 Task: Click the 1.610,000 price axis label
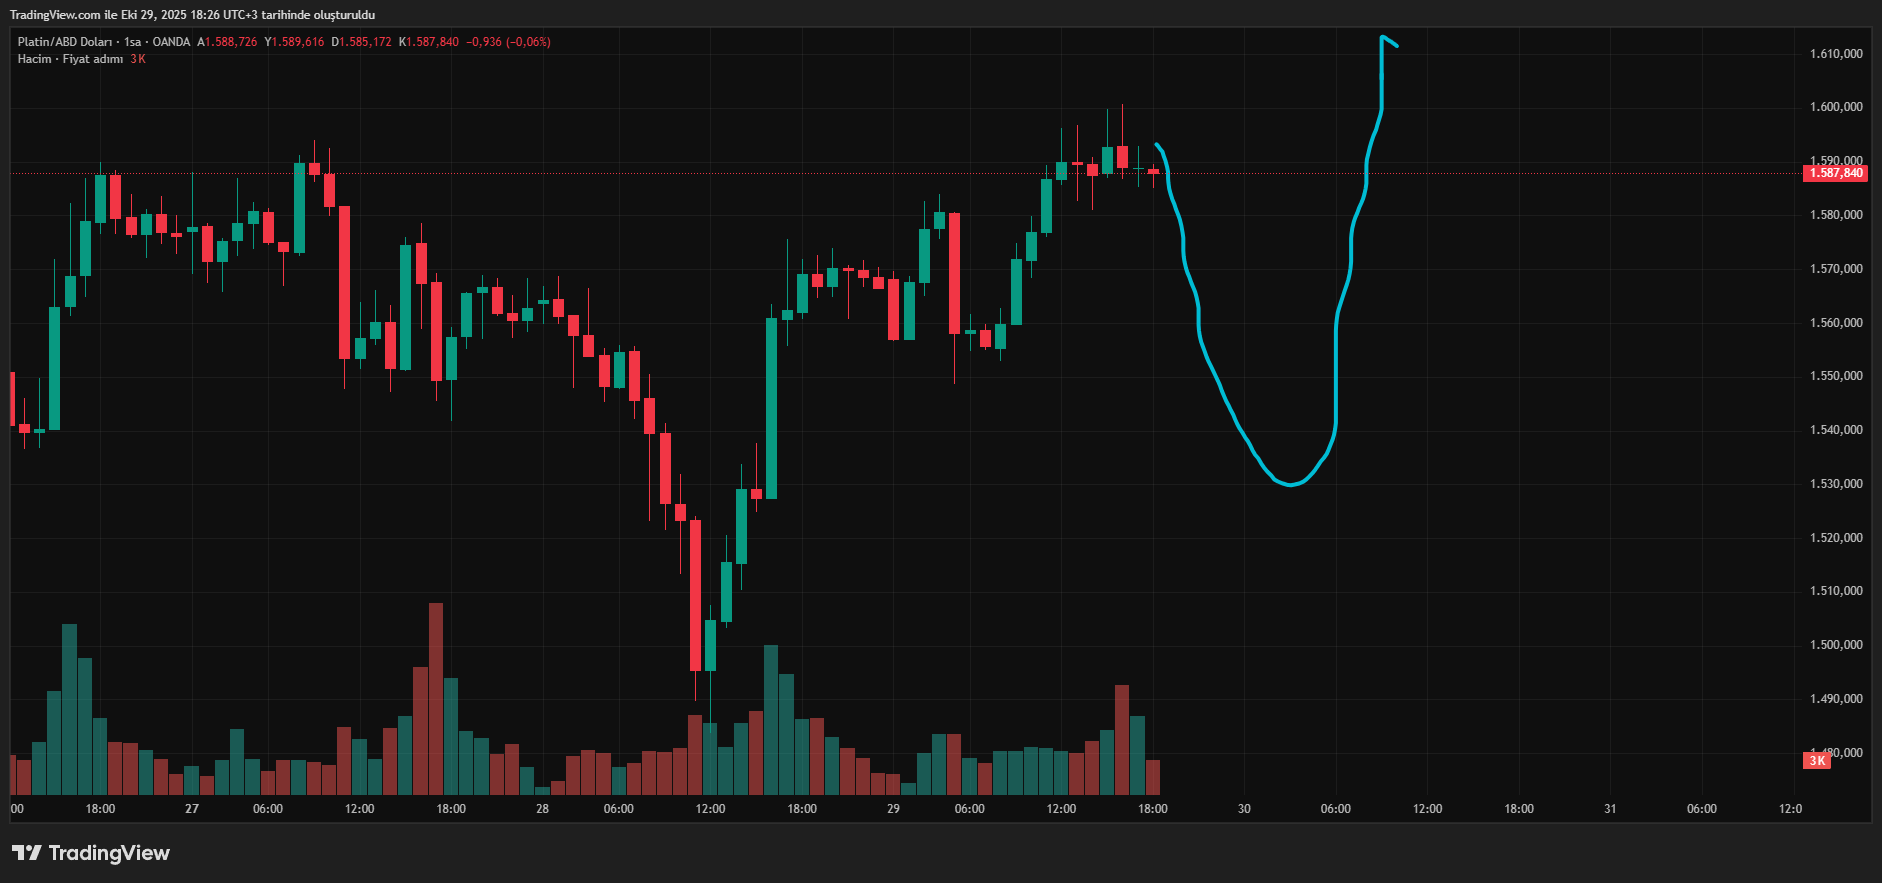tap(1836, 54)
